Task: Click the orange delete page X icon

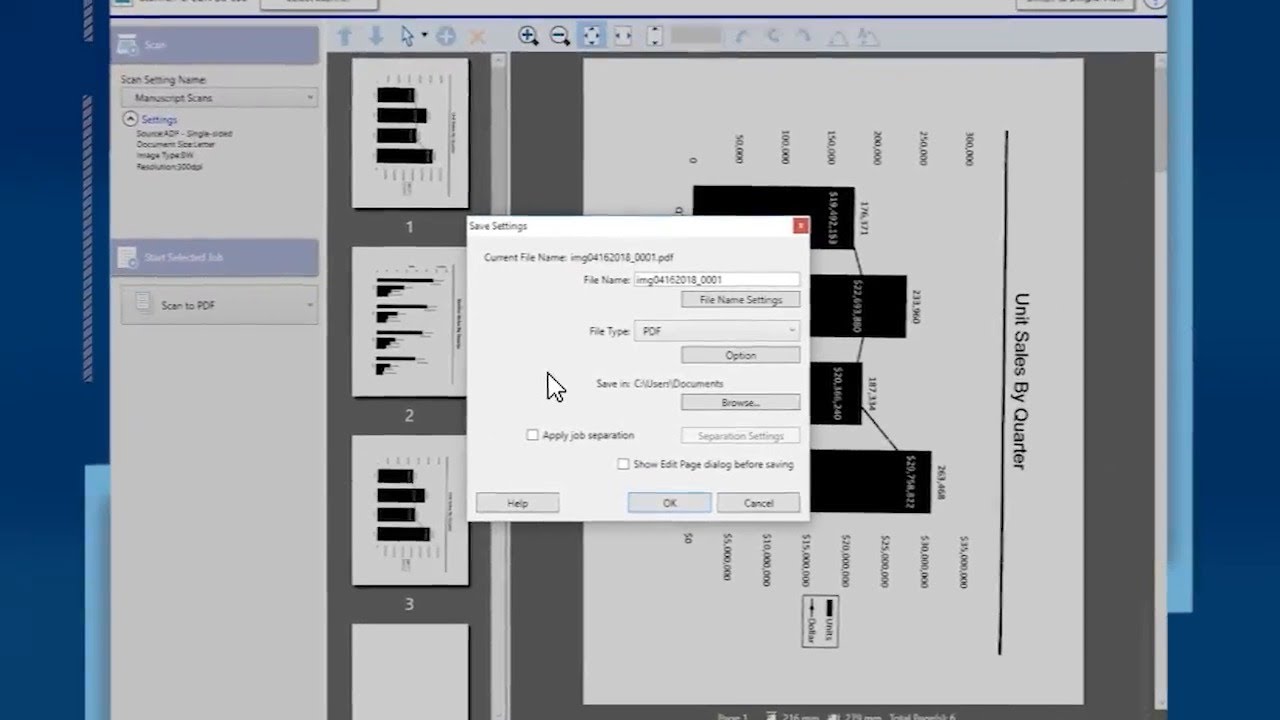Action: [477, 37]
